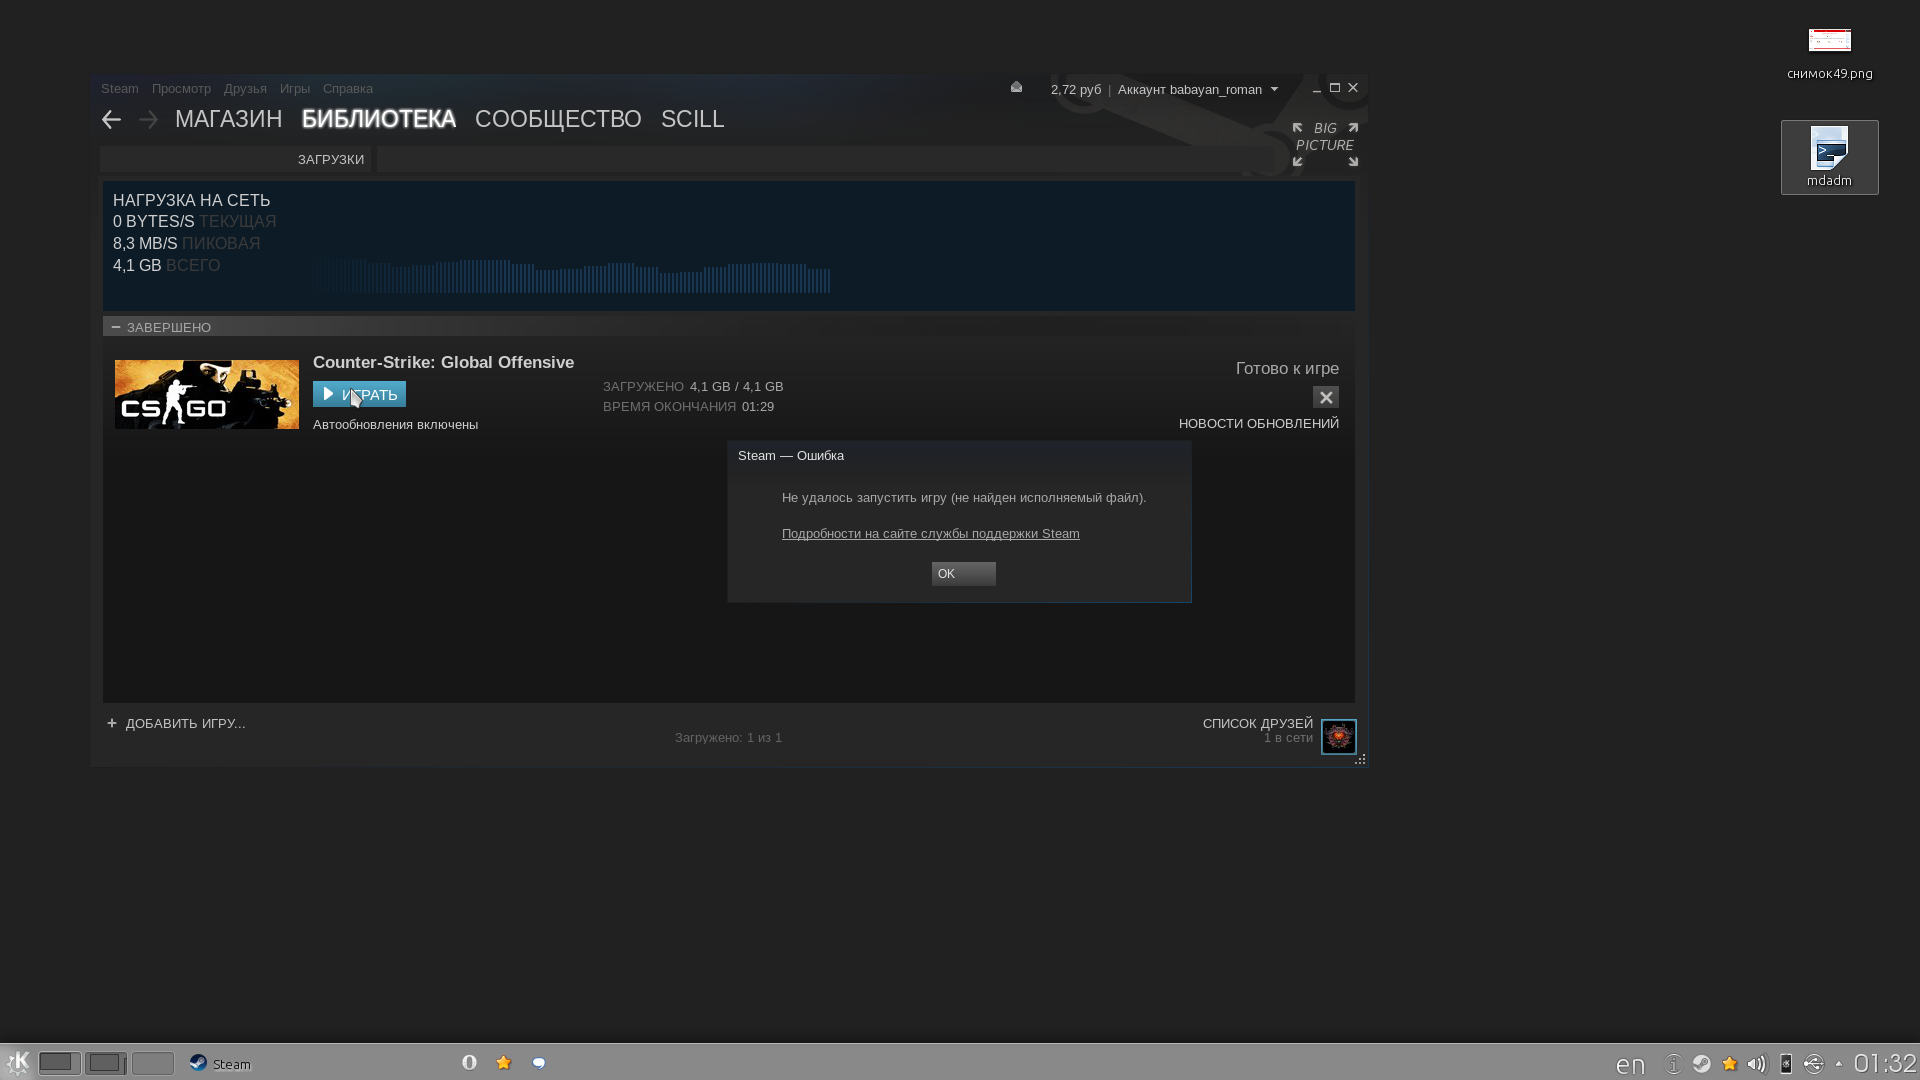Maximize the Steam window
The image size is (1920, 1080).
(1334, 88)
